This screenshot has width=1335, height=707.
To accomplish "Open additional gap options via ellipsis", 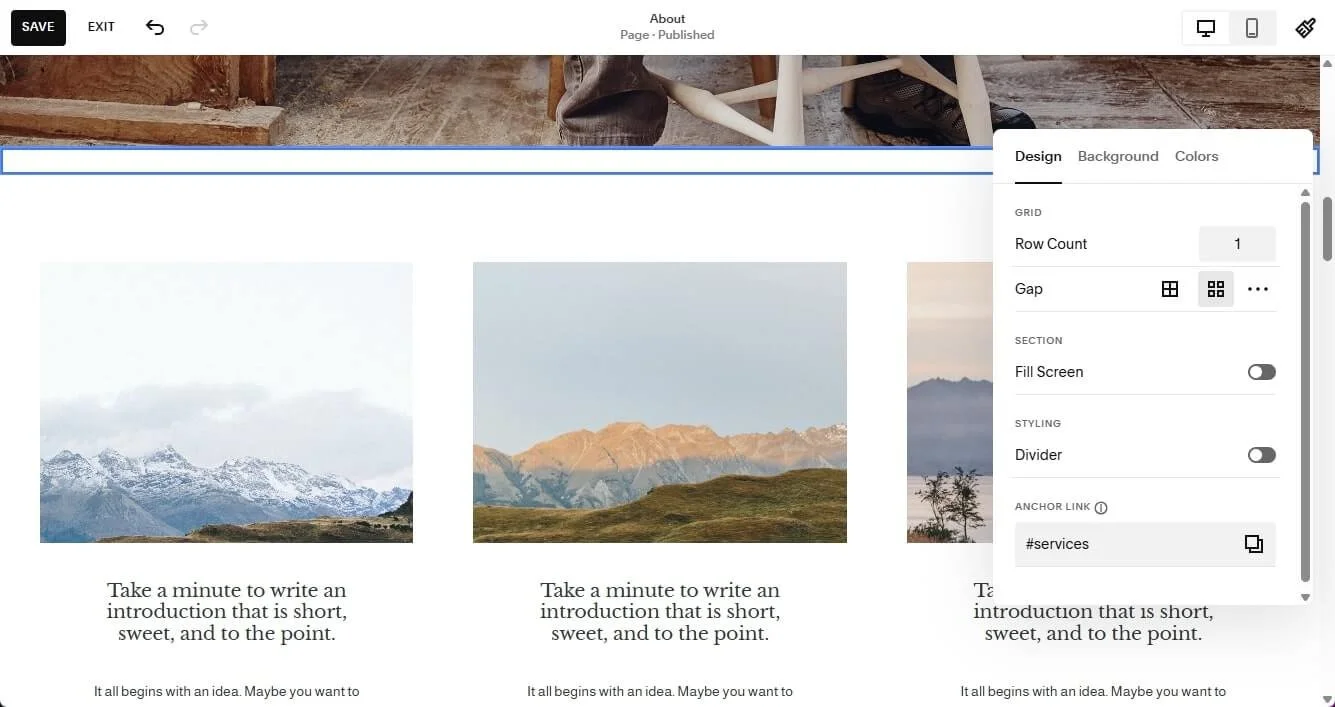I will click(x=1258, y=289).
